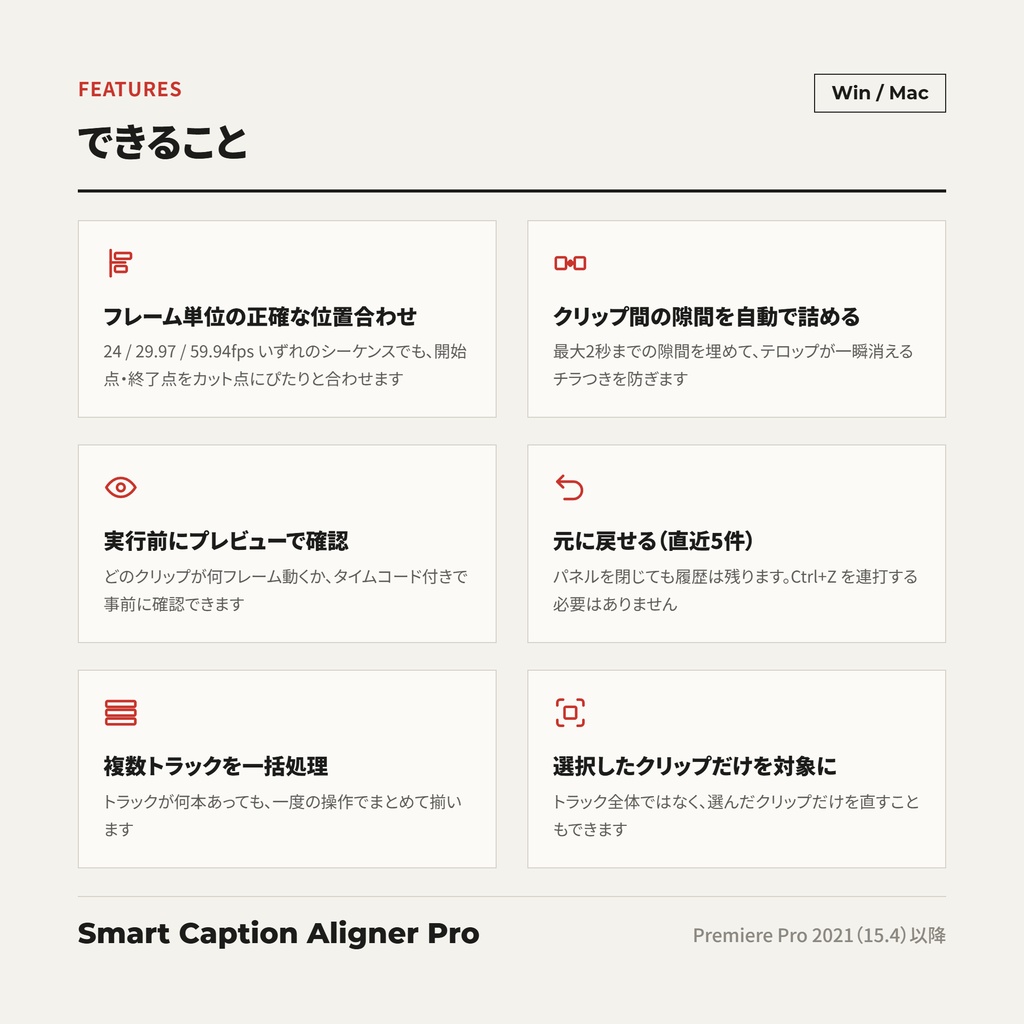Click the gap-closing icon above クリップ間の隙間
The image size is (1024, 1024).
coord(570,263)
